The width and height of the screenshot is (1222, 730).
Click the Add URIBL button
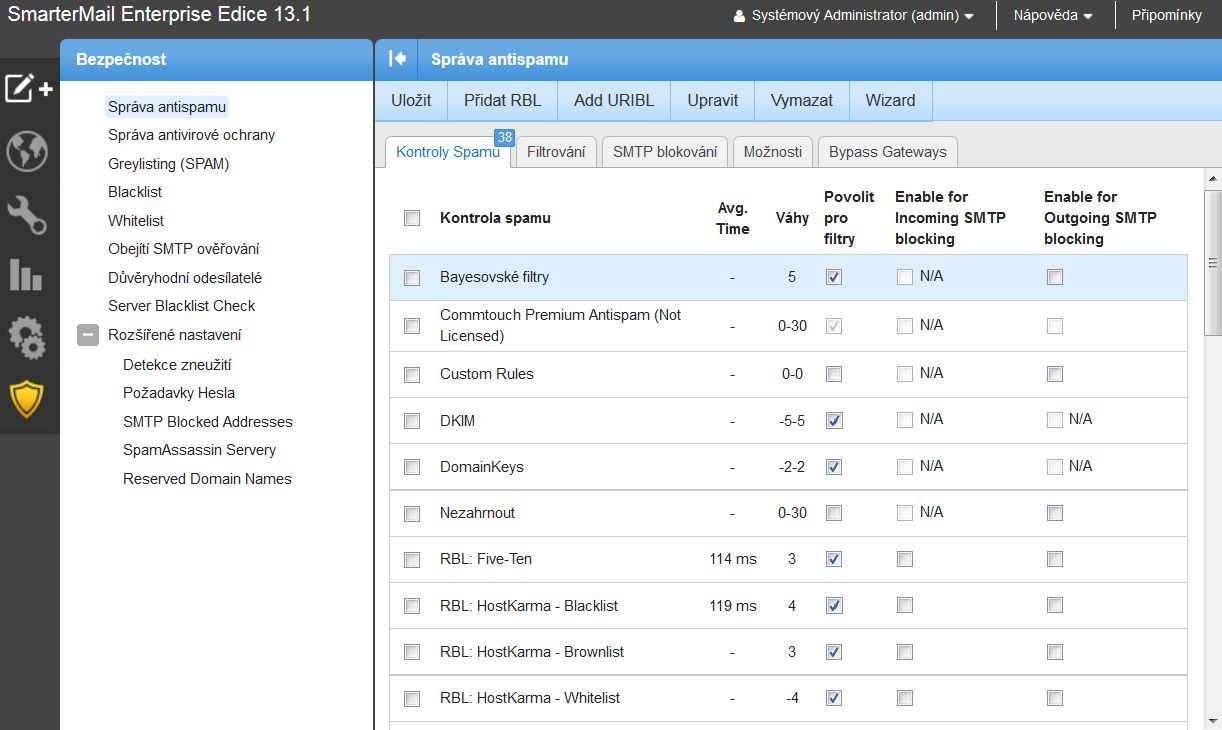point(614,100)
